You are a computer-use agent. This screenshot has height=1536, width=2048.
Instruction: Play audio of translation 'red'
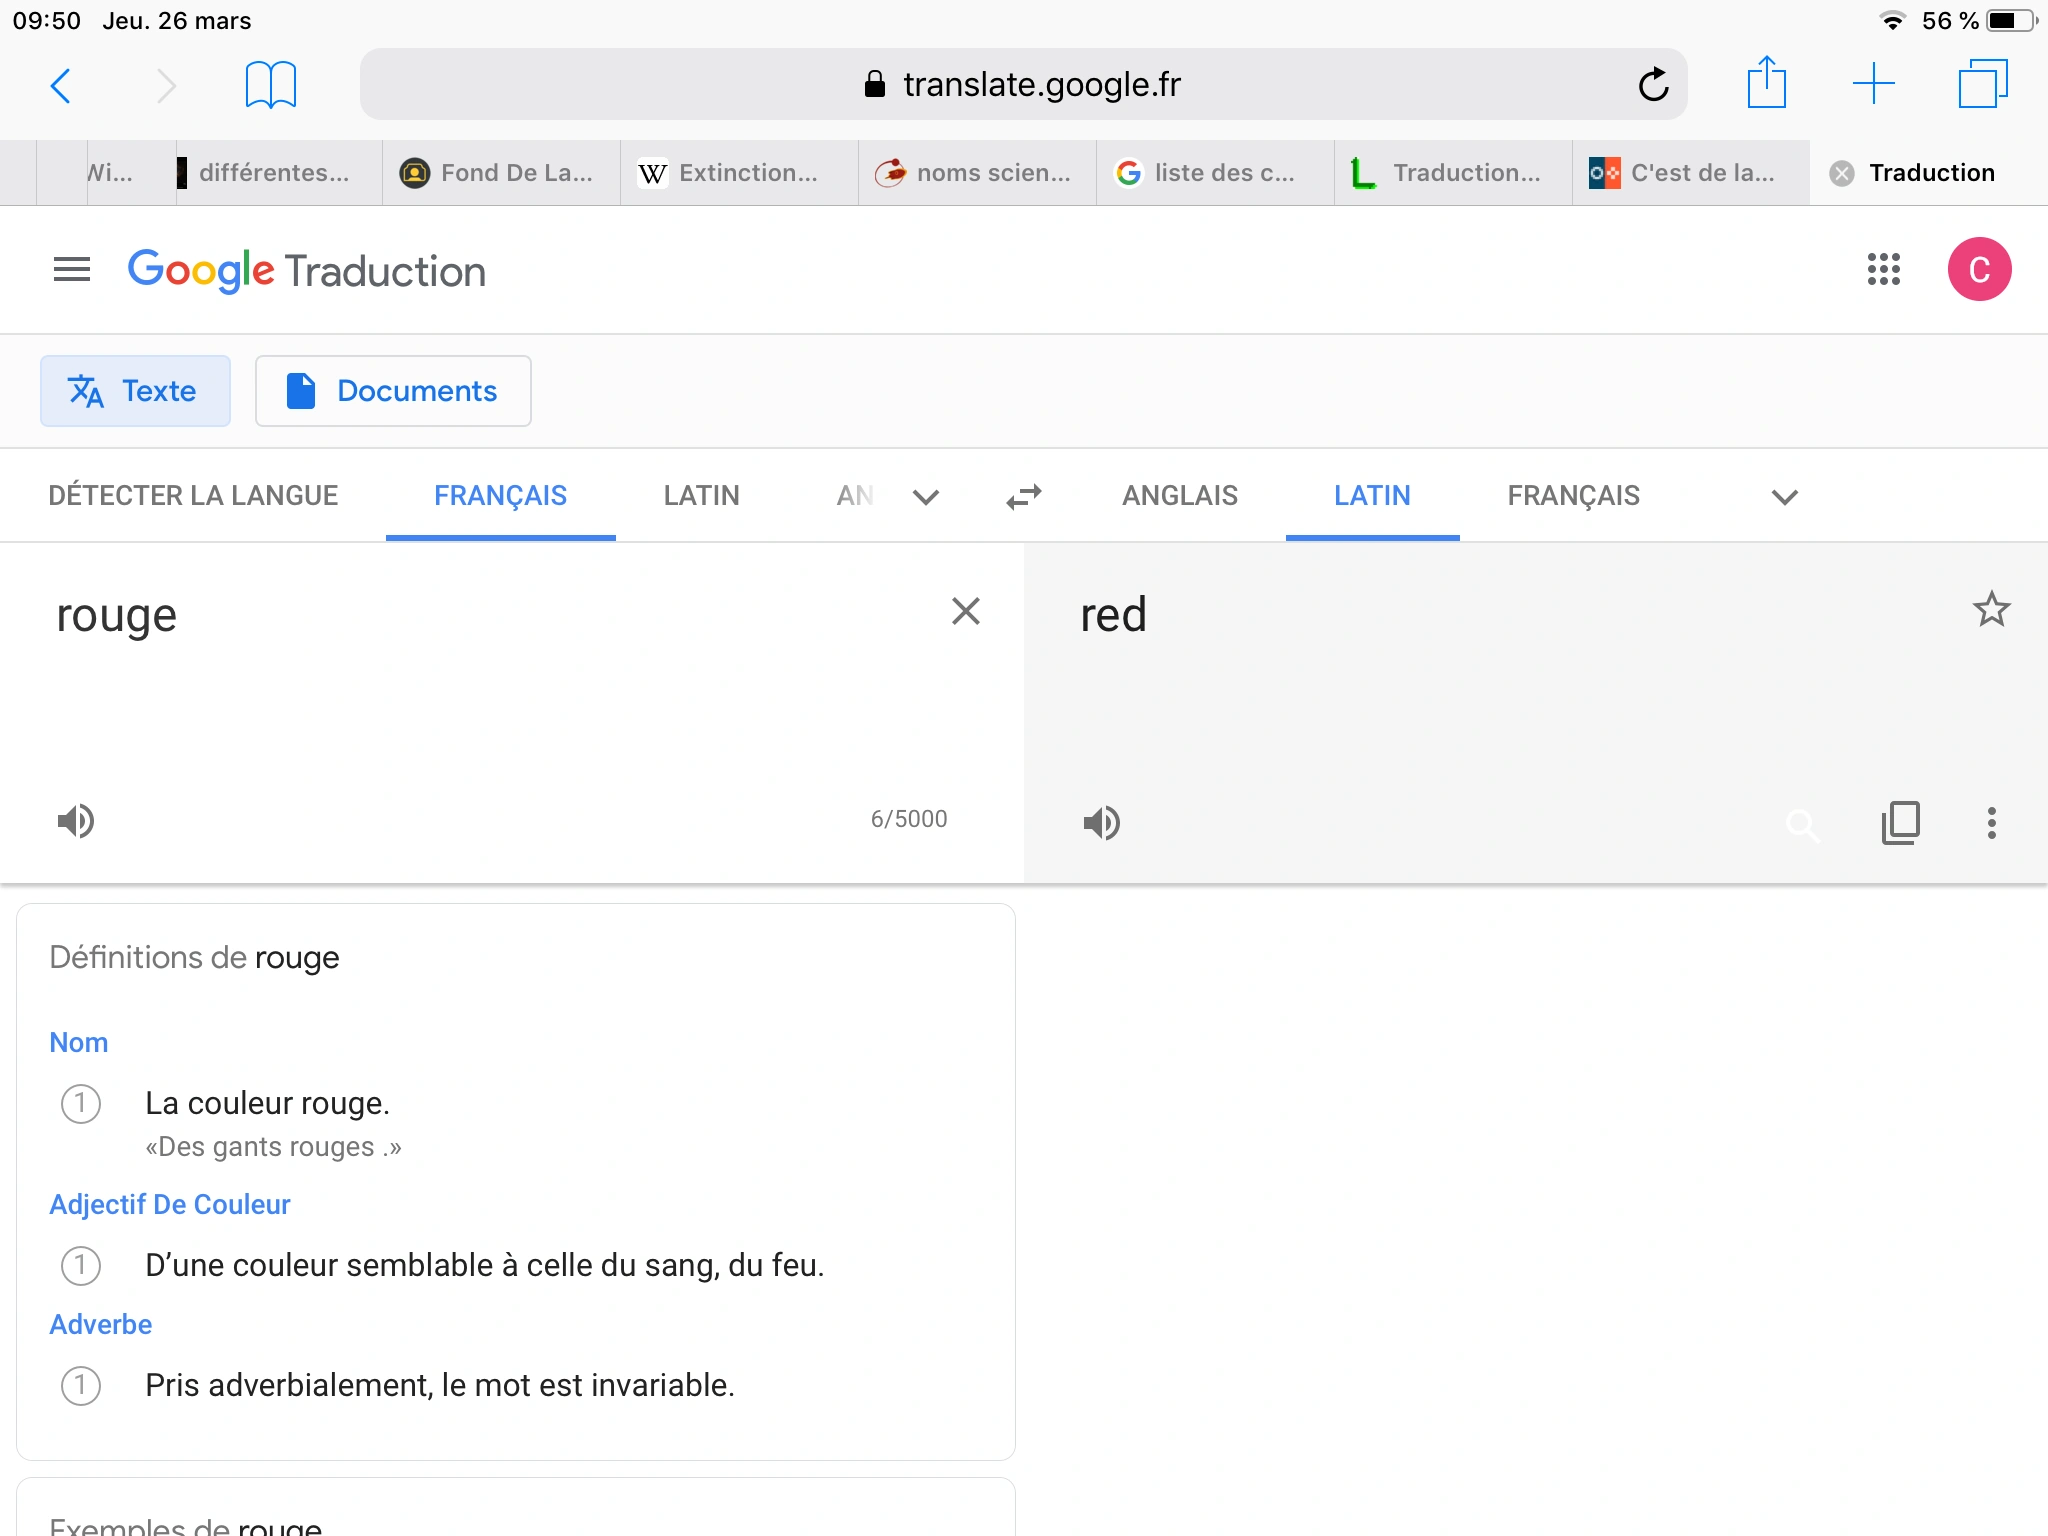click(1101, 823)
